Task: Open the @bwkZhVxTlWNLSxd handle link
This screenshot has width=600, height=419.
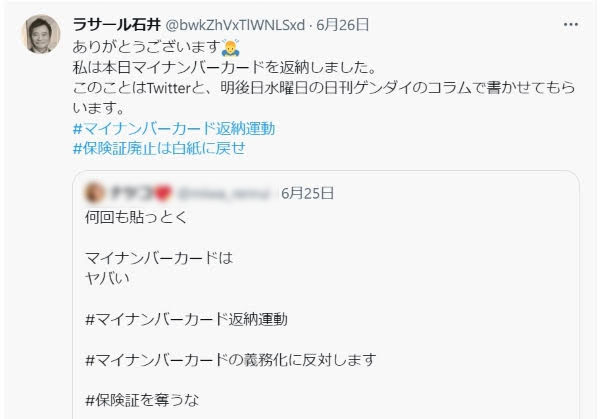Action: pyautogui.click(x=235, y=25)
